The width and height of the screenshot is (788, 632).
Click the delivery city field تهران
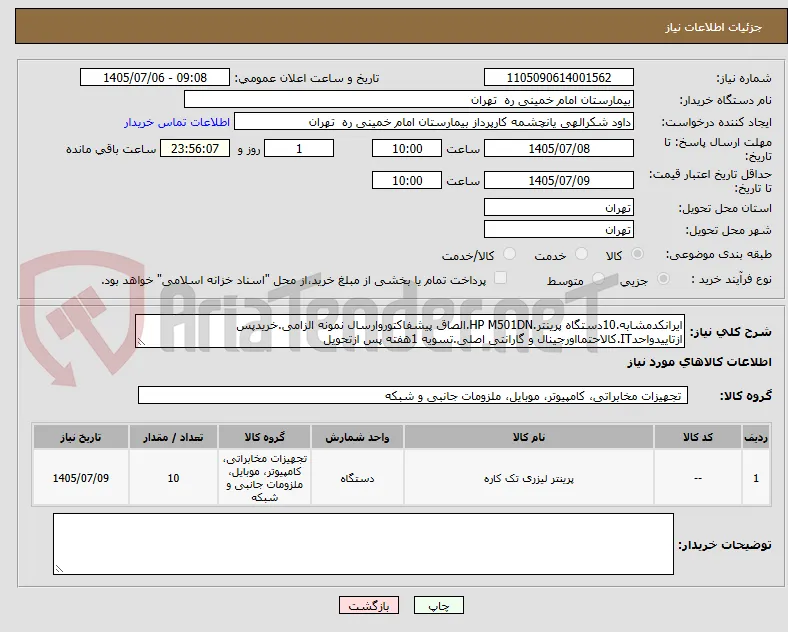tap(559, 229)
